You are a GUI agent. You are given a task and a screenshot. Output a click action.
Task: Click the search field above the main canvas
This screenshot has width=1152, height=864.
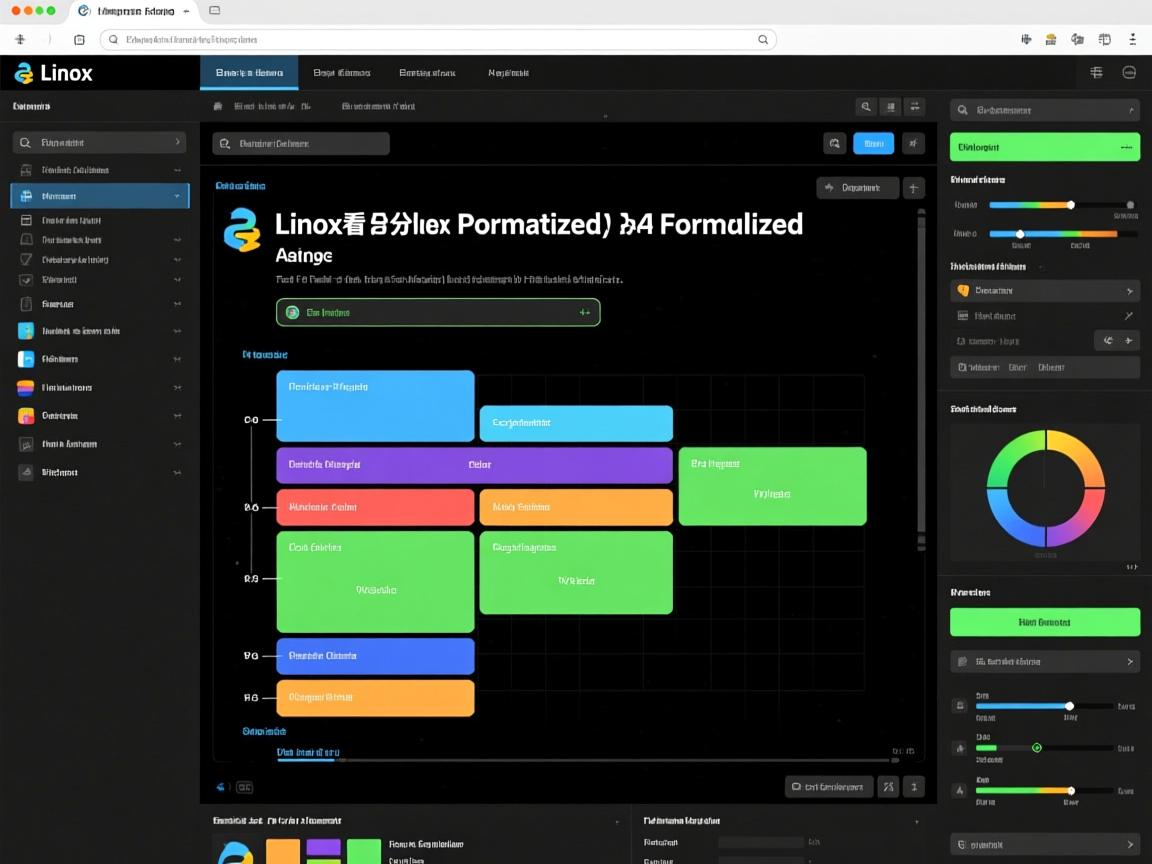301,144
